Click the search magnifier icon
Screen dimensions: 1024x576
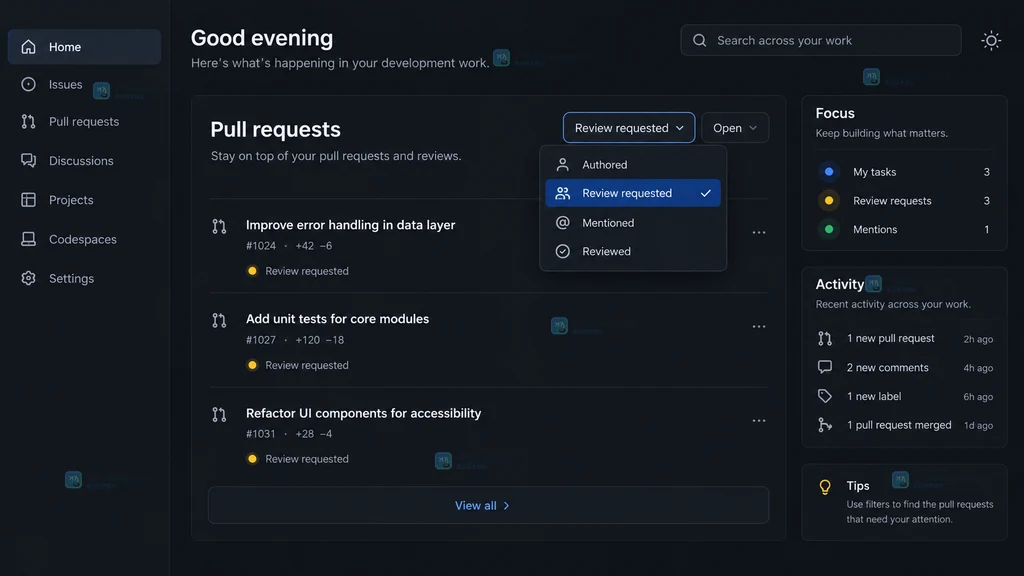[699, 40]
